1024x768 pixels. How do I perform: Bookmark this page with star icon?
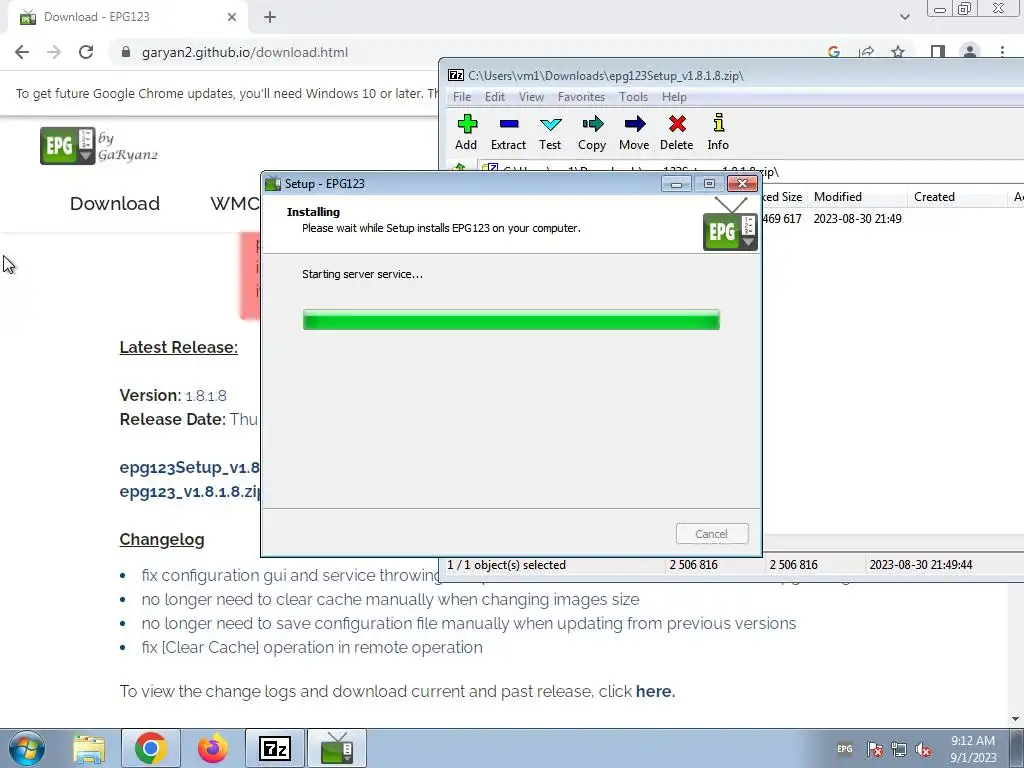point(899,52)
